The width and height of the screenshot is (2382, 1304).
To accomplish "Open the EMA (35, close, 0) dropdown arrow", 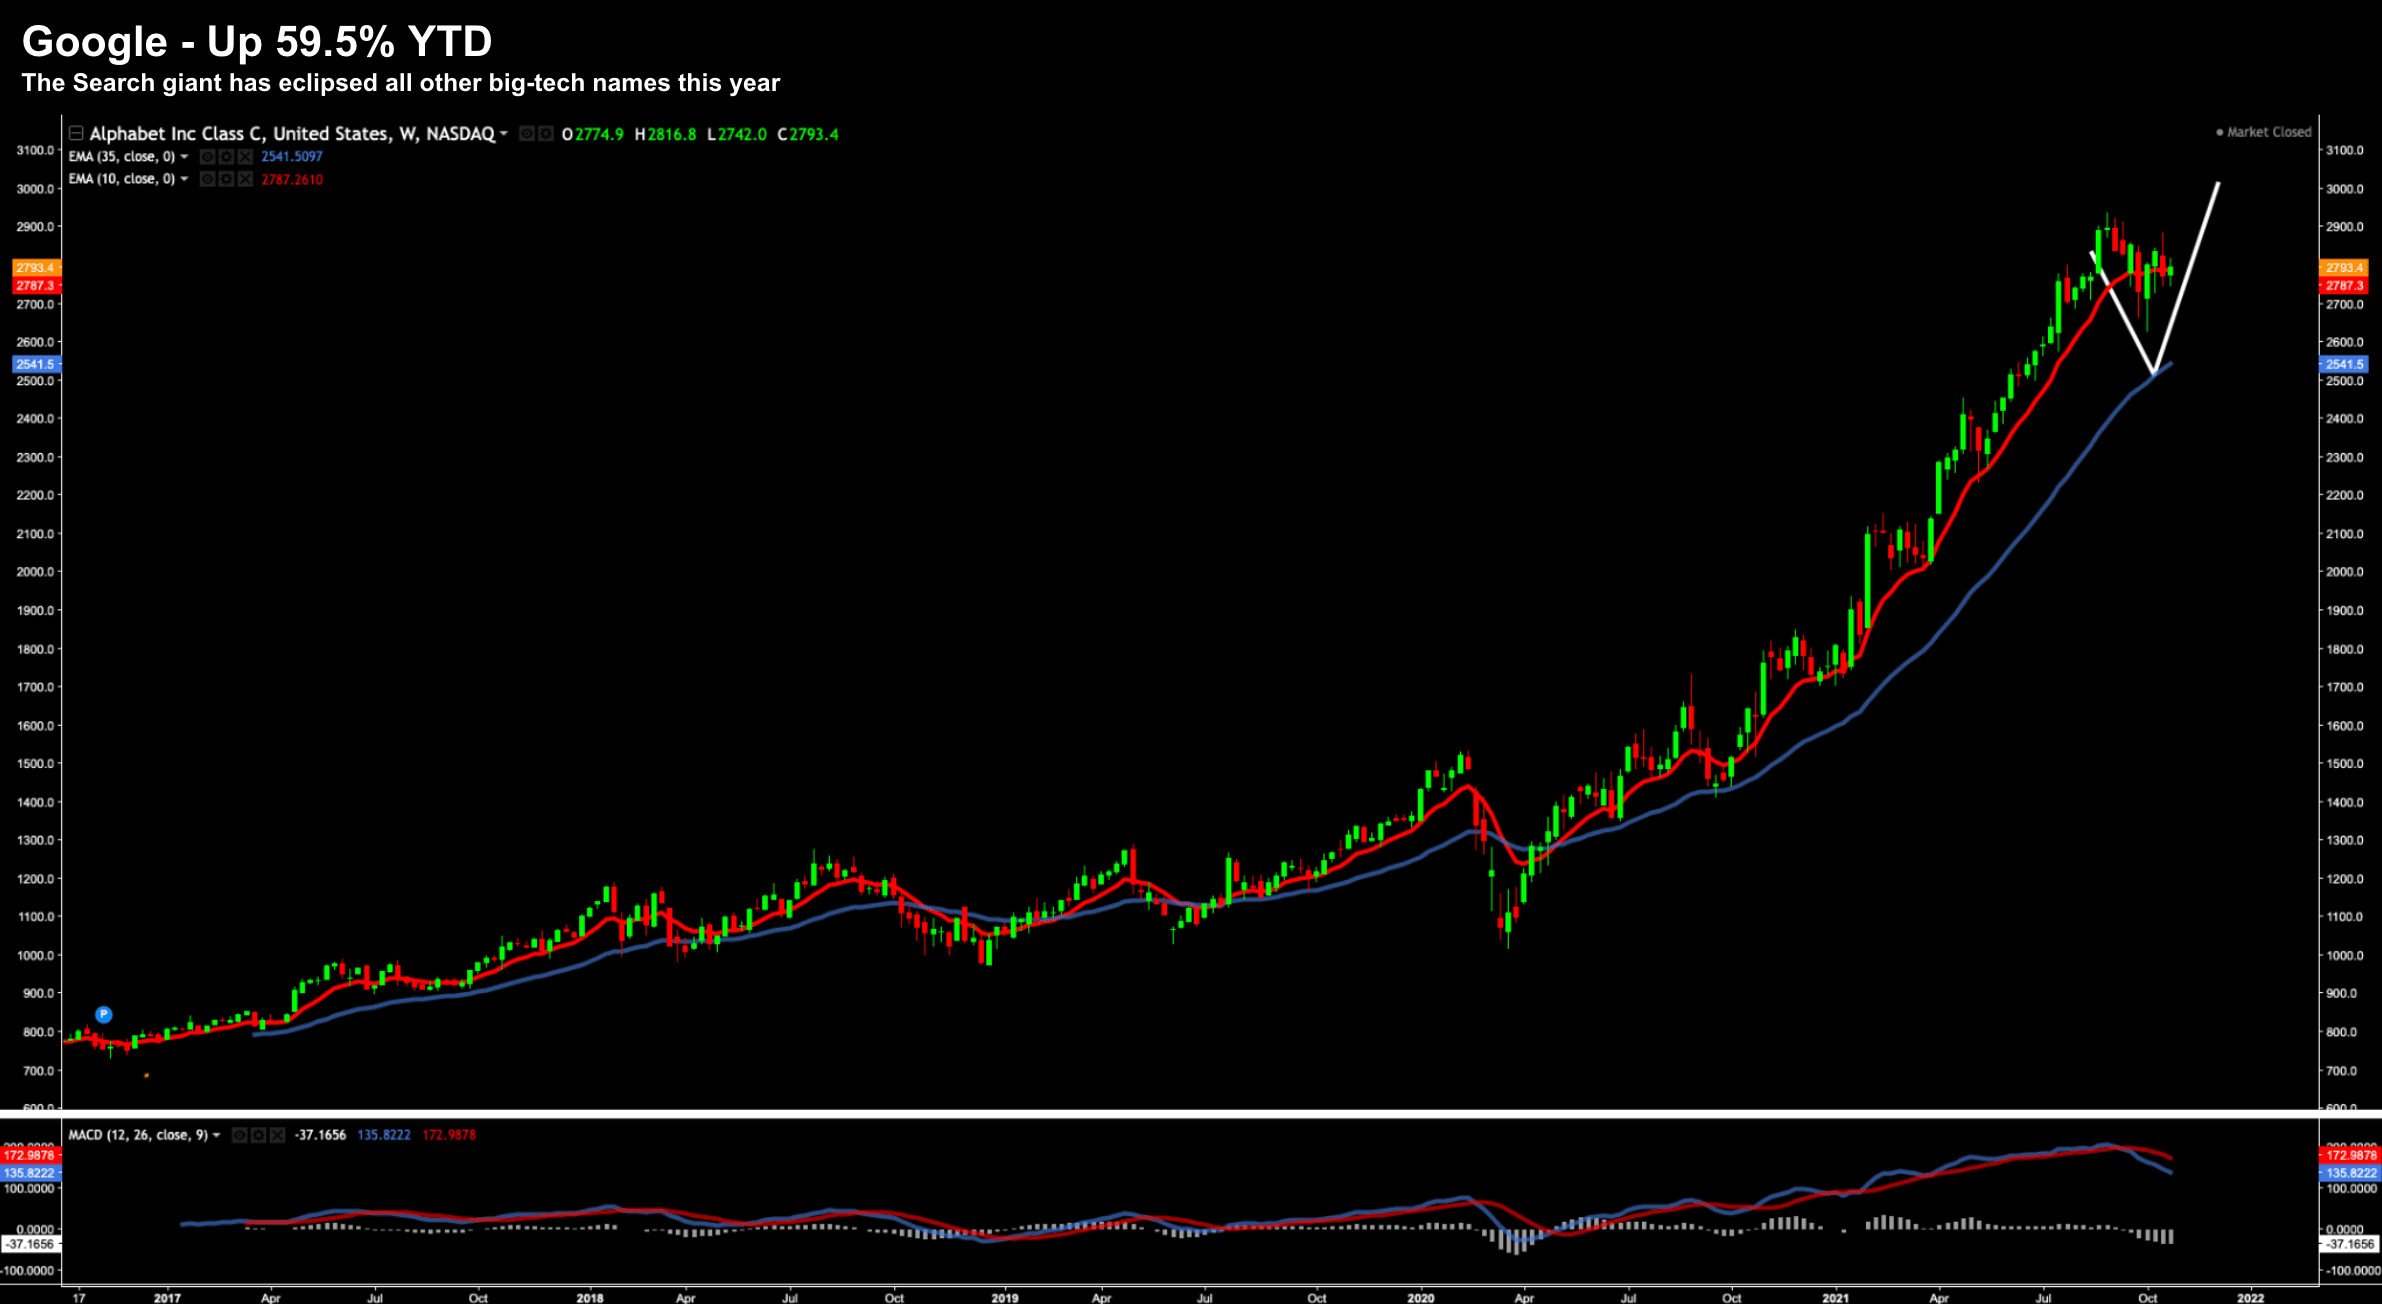I will [184, 157].
